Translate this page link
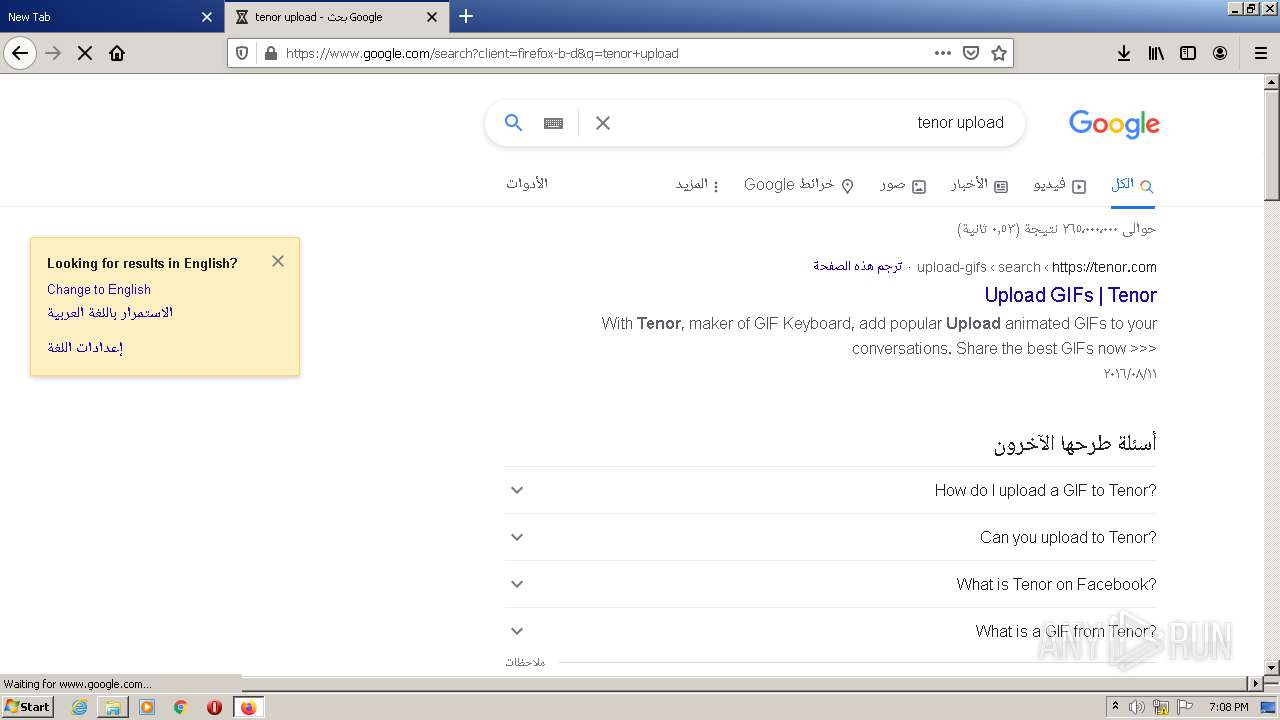The width and height of the screenshot is (1280, 720). (857, 266)
